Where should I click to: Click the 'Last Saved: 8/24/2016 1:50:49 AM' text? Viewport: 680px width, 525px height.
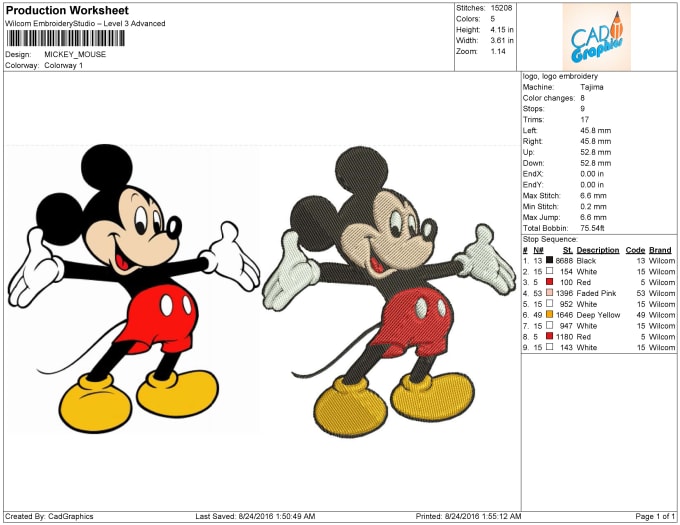[255, 516]
